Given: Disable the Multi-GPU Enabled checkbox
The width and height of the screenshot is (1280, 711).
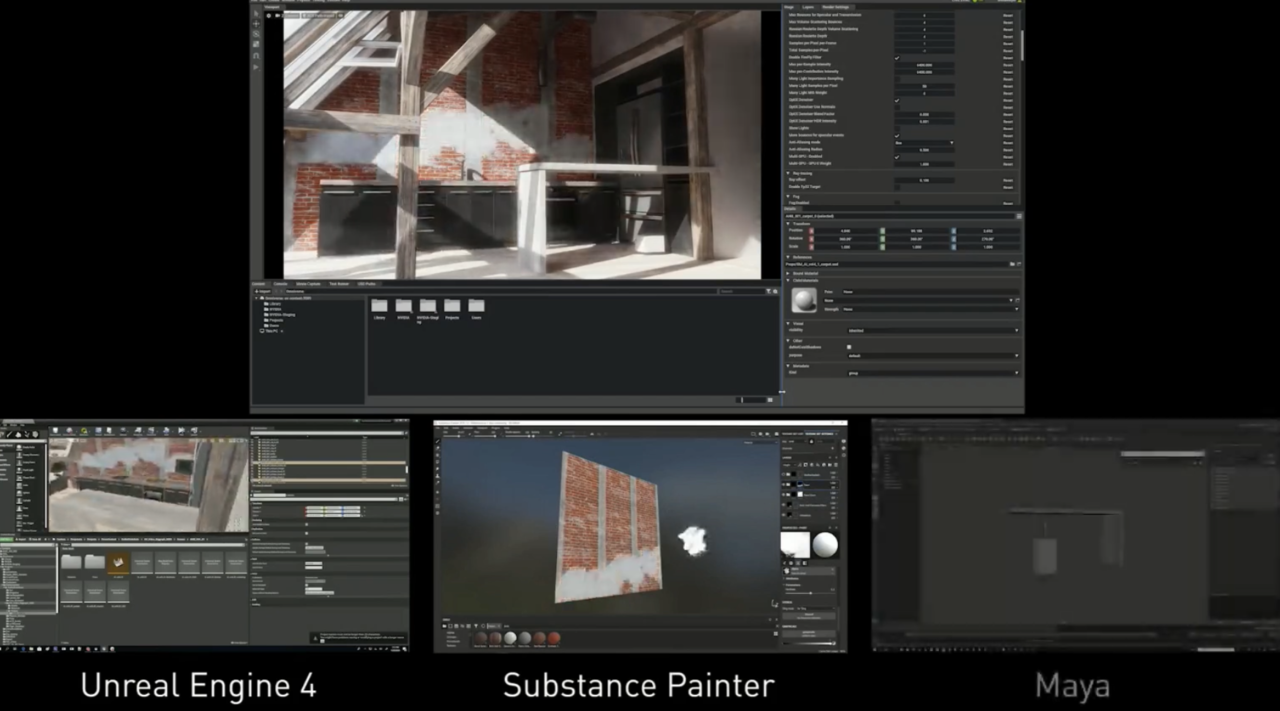Looking at the screenshot, I should tap(897, 156).
